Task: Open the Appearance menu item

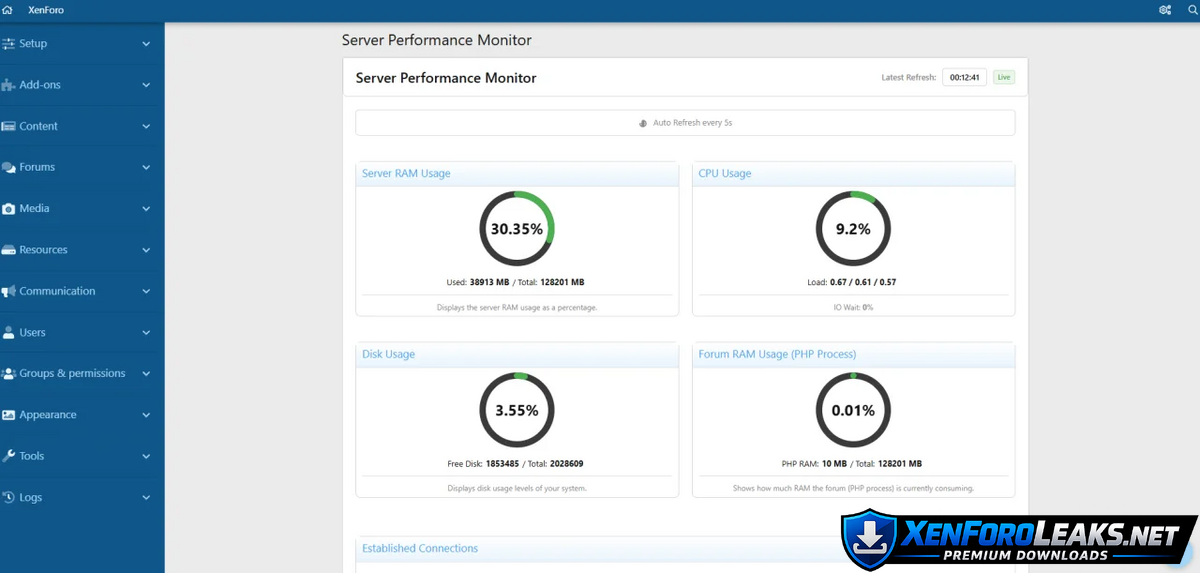Action: click(48, 415)
